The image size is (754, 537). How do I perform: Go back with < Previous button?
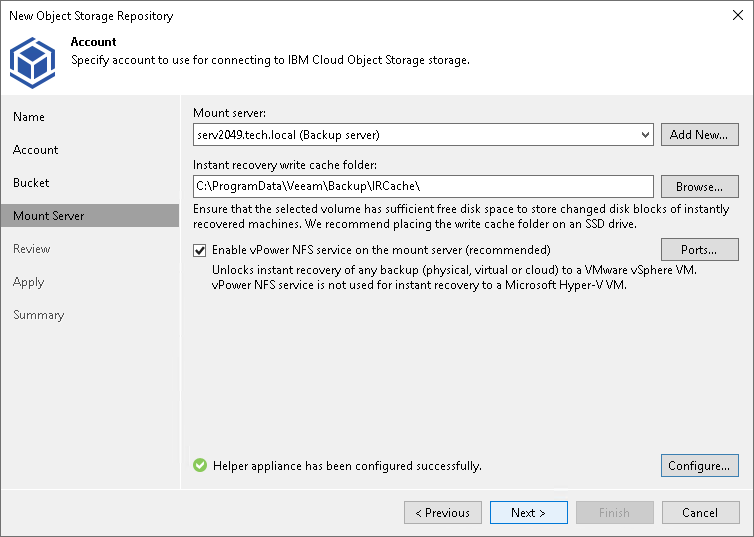coord(443,512)
